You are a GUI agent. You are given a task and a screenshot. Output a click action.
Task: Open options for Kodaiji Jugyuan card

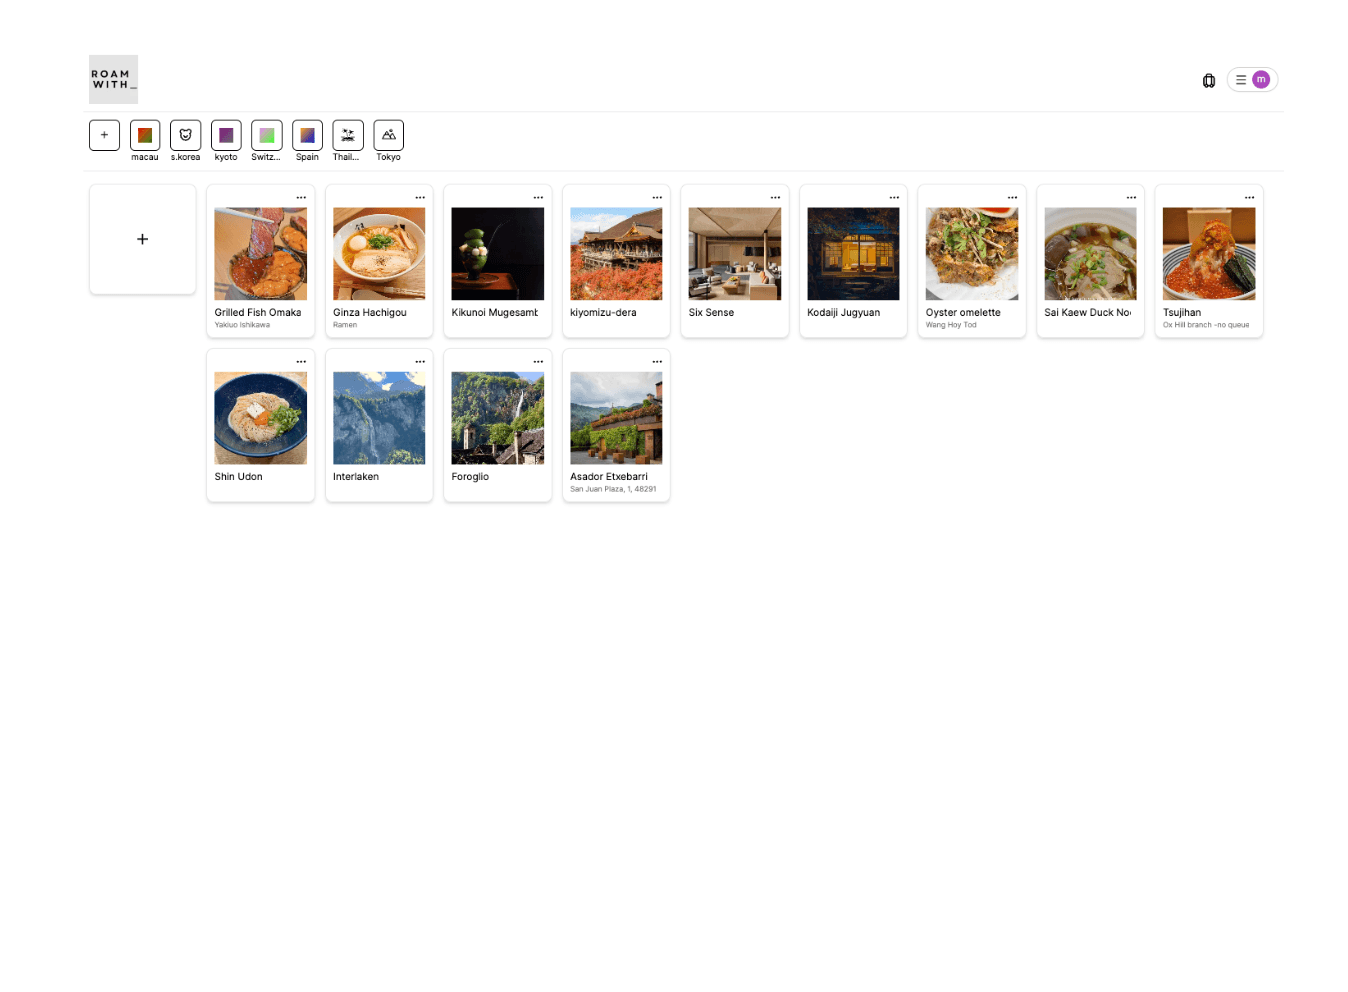click(x=894, y=198)
